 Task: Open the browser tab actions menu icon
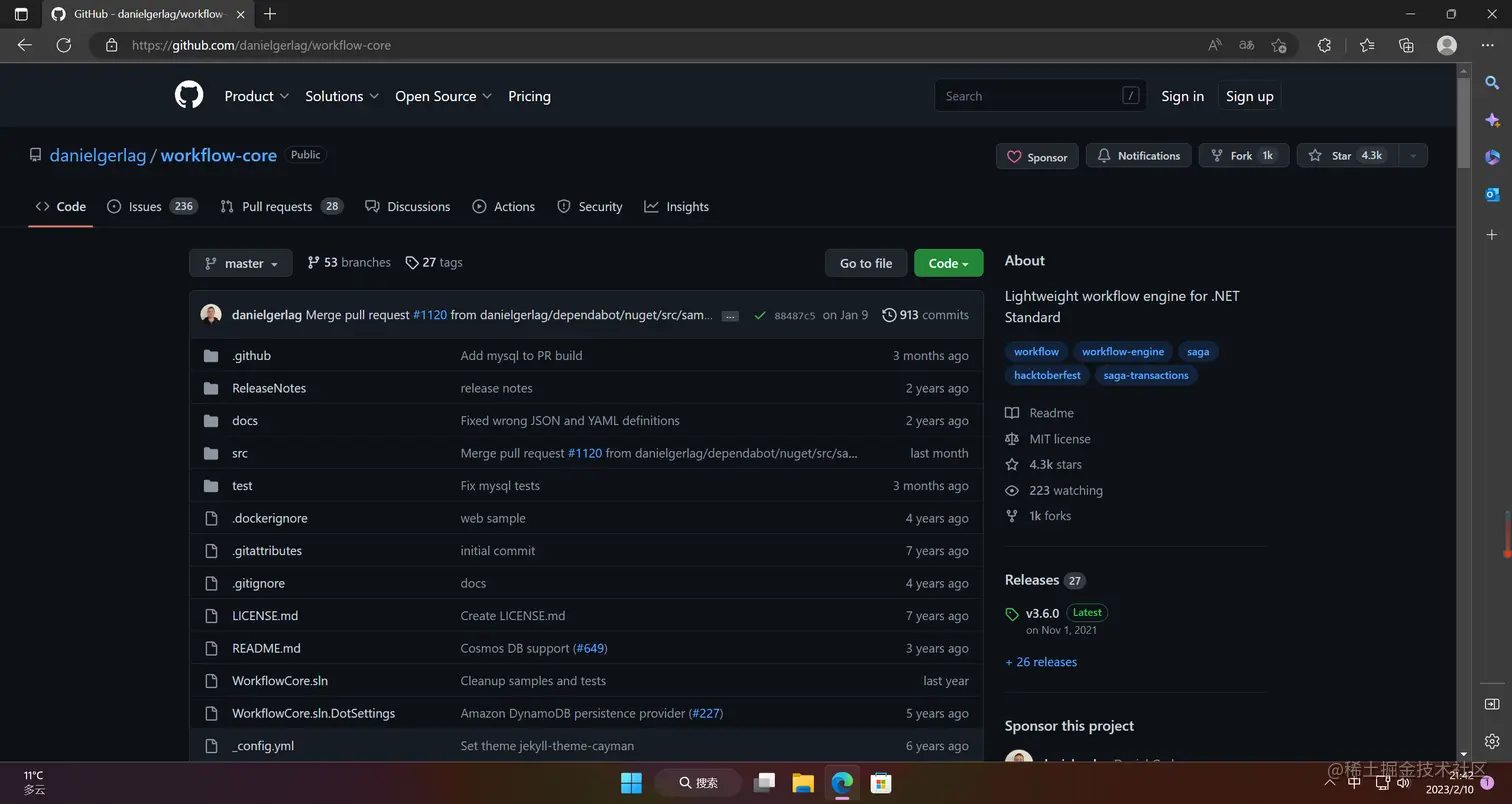tap(21, 14)
